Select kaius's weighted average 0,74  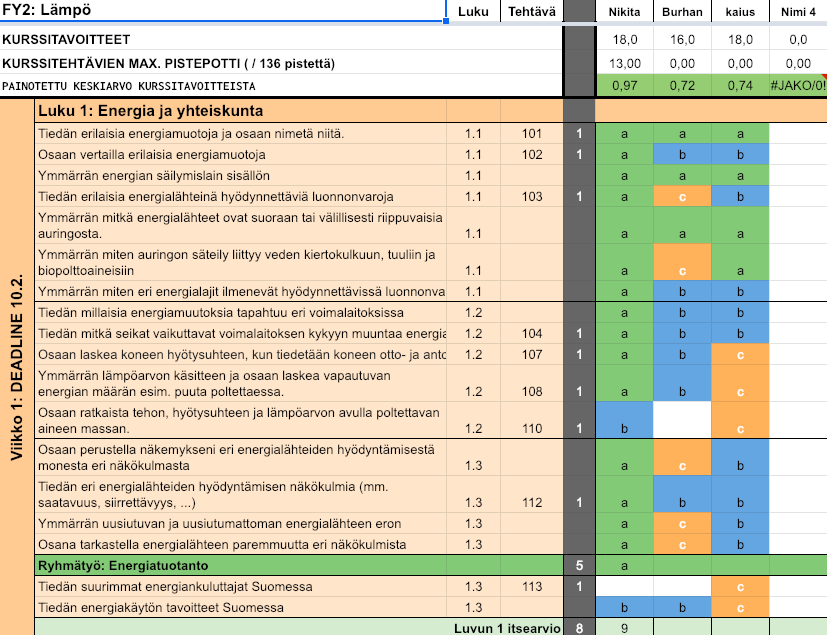741,85
